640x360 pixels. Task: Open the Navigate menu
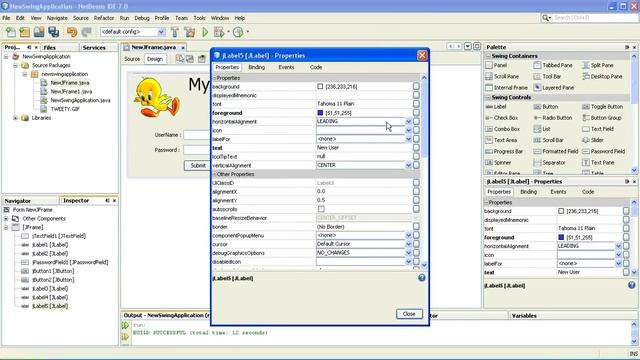[57, 18]
